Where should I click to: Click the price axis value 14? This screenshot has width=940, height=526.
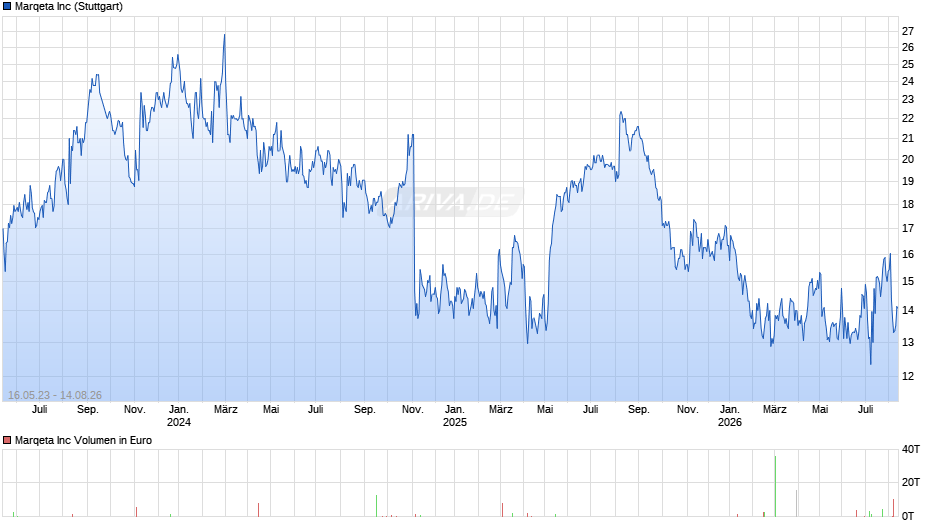coord(908,310)
